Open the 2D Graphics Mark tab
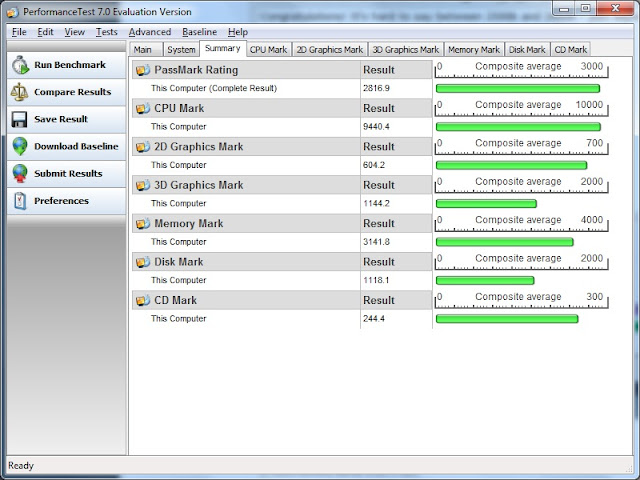Screen dimensions: 640x480 click(330, 50)
